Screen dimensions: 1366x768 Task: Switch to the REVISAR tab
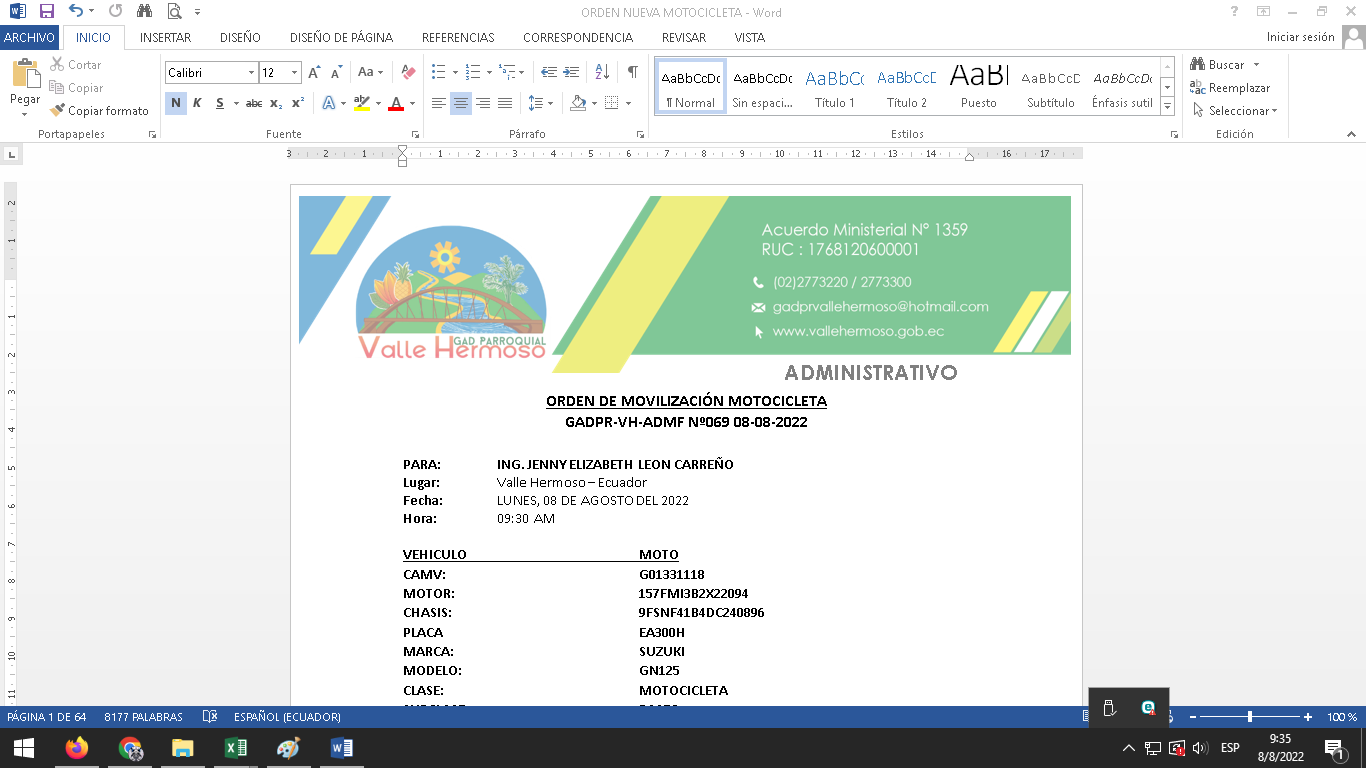coord(683,37)
